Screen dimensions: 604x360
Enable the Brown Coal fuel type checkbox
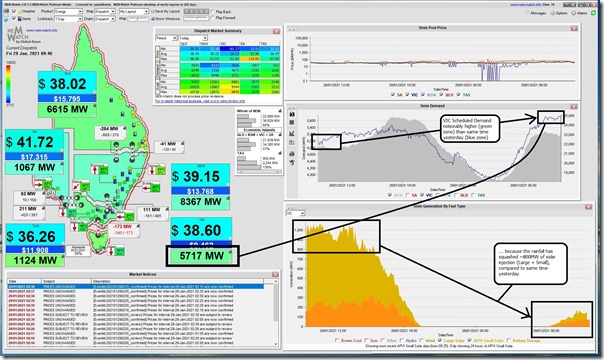(x=337, y=340)
